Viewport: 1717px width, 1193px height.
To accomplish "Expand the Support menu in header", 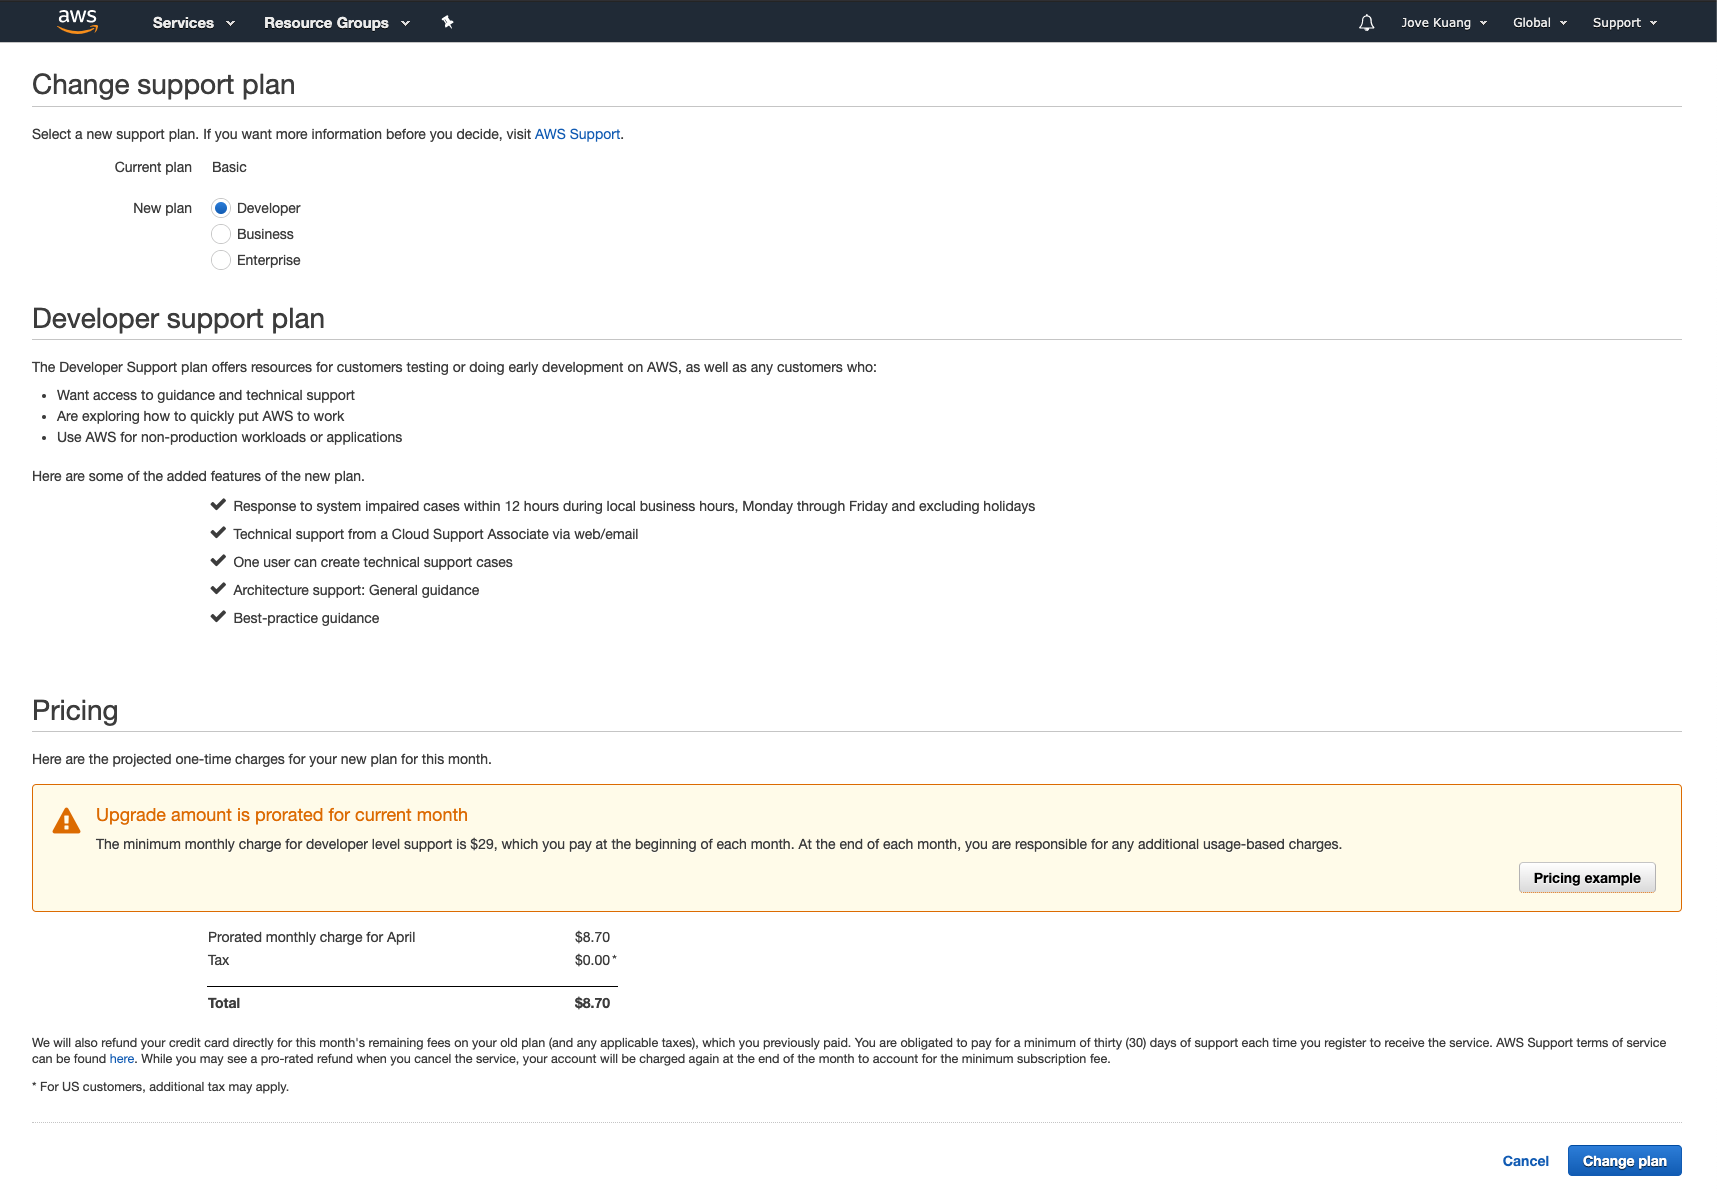I will [1625, 22].
